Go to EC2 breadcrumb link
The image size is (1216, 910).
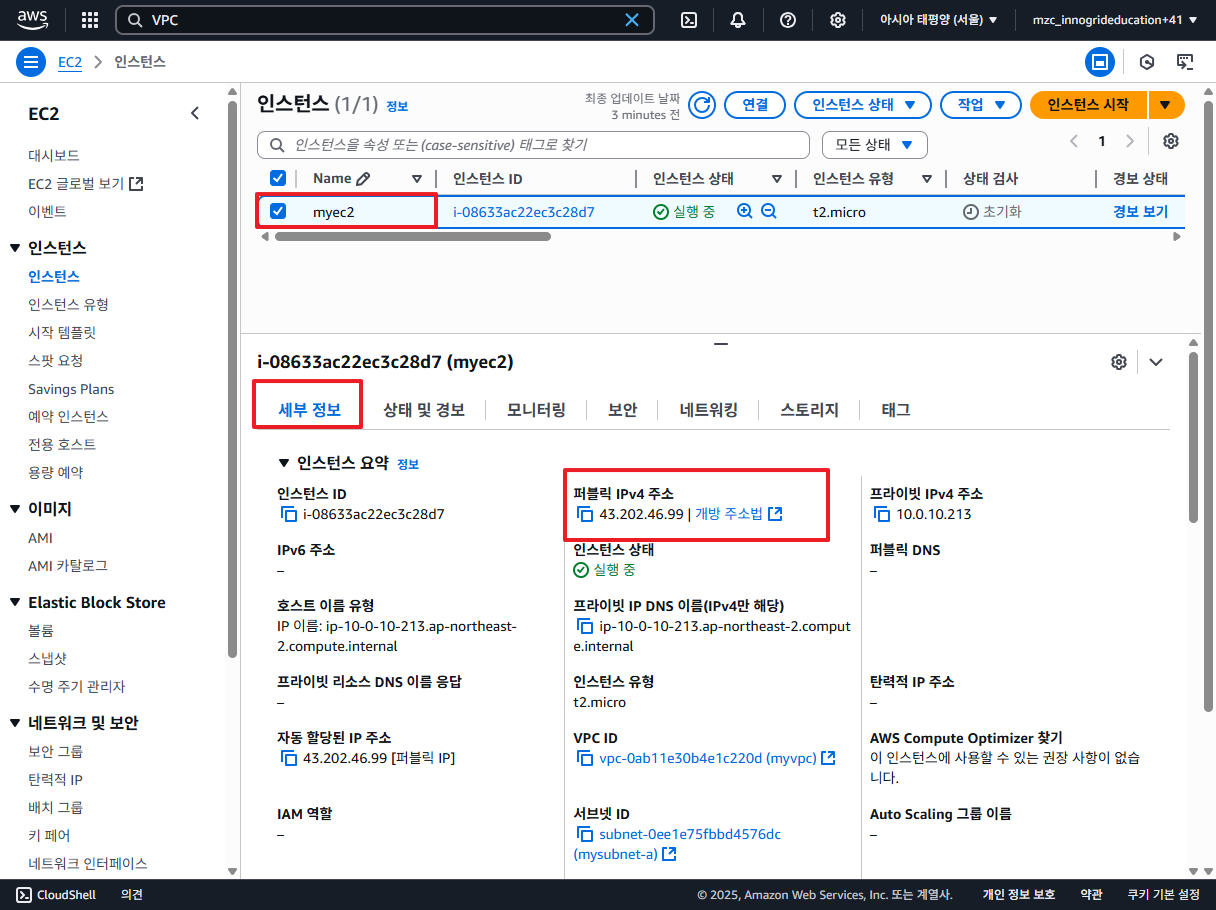[x=70, y=62]
